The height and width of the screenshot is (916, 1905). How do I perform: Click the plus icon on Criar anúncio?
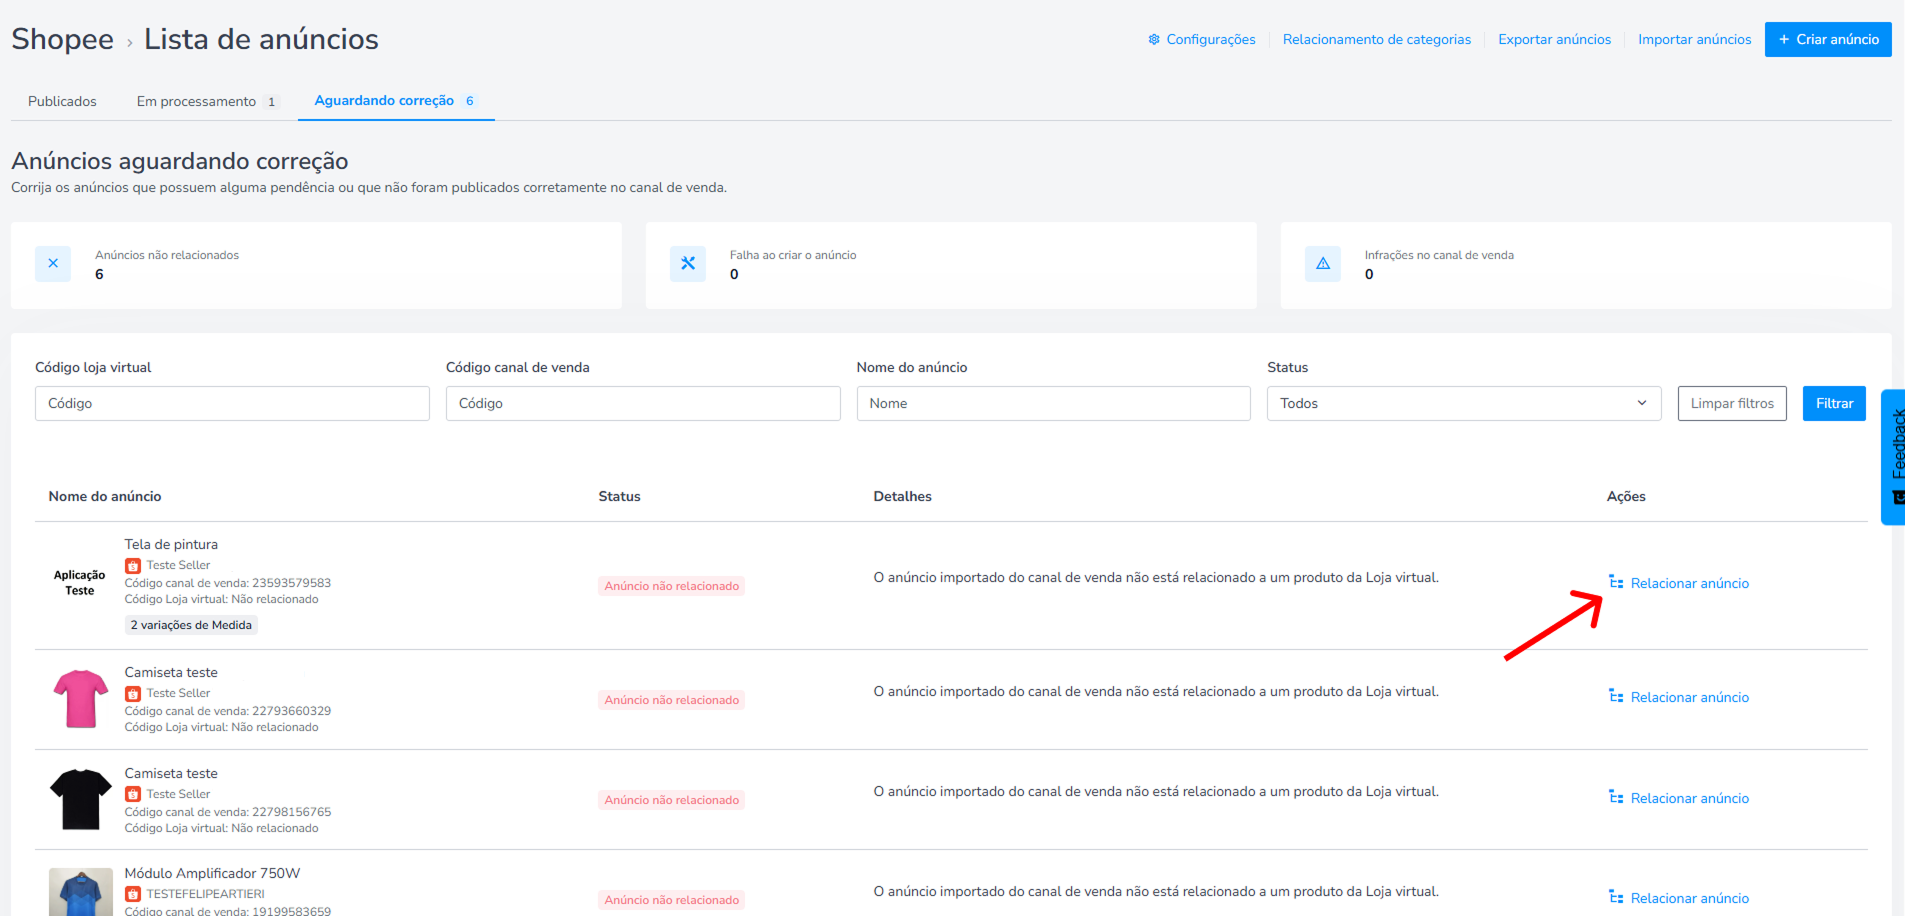pyautogui.click(x=1784, y=40)
